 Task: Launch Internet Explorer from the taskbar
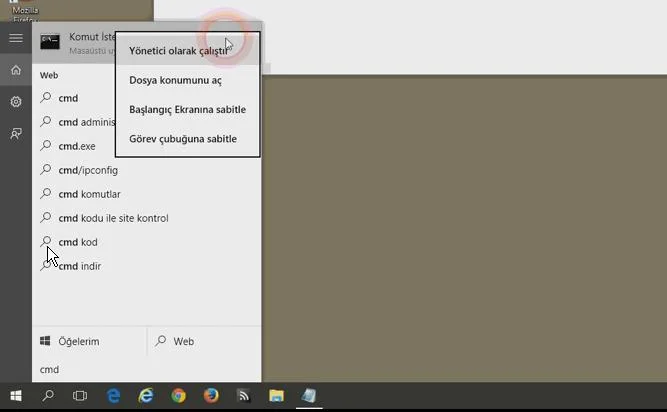146,396
